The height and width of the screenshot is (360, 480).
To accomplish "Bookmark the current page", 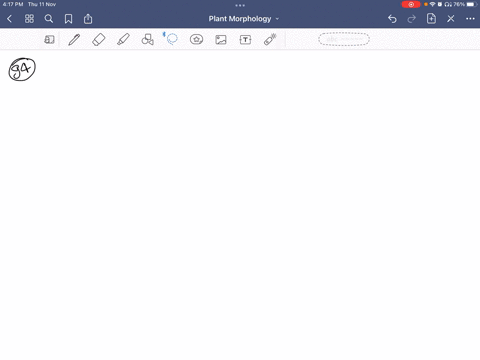I will [68, 19].
